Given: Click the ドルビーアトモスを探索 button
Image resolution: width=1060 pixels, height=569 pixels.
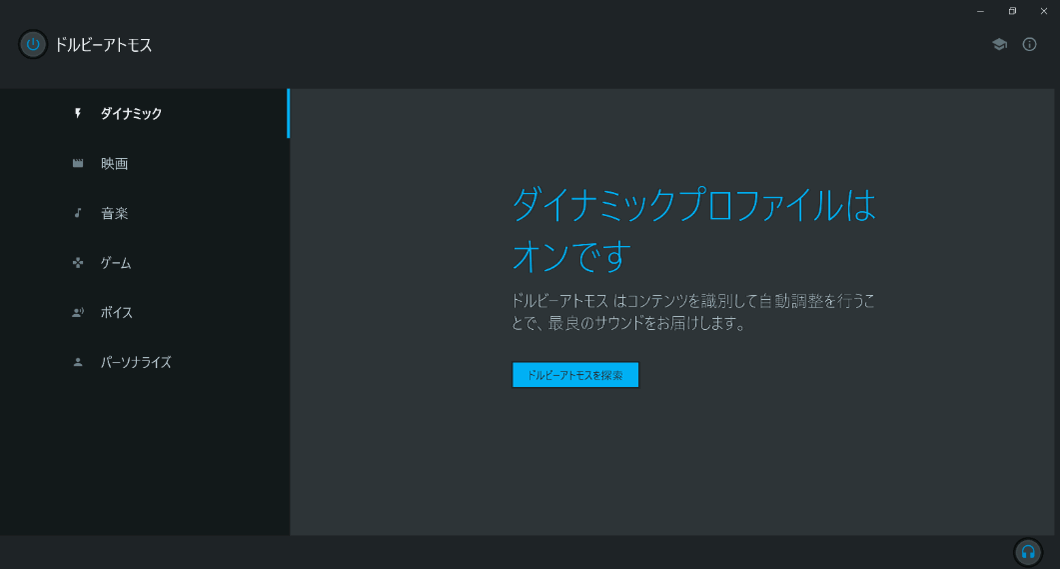Looking at the screenshot, I should point(575,375).
